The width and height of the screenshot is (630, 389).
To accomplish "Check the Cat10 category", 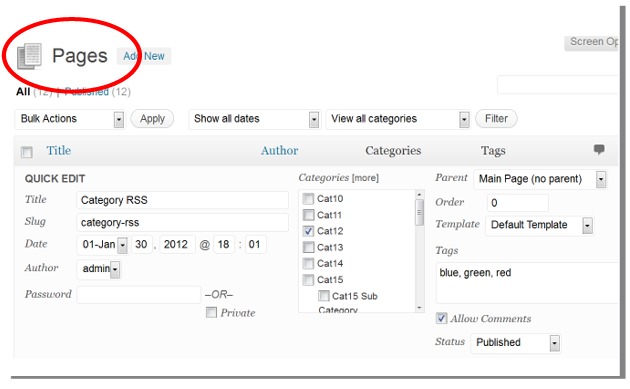I will point(308,199).
